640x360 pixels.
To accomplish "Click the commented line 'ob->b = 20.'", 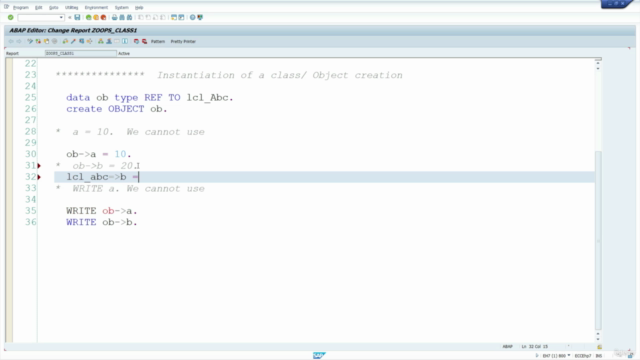I will 103,166.
